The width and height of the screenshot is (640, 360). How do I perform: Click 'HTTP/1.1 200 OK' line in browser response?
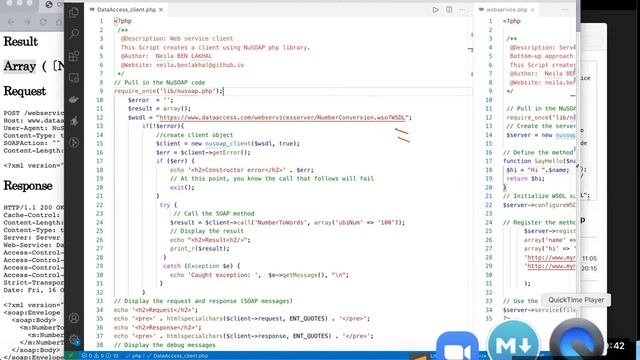click(34, 207)
